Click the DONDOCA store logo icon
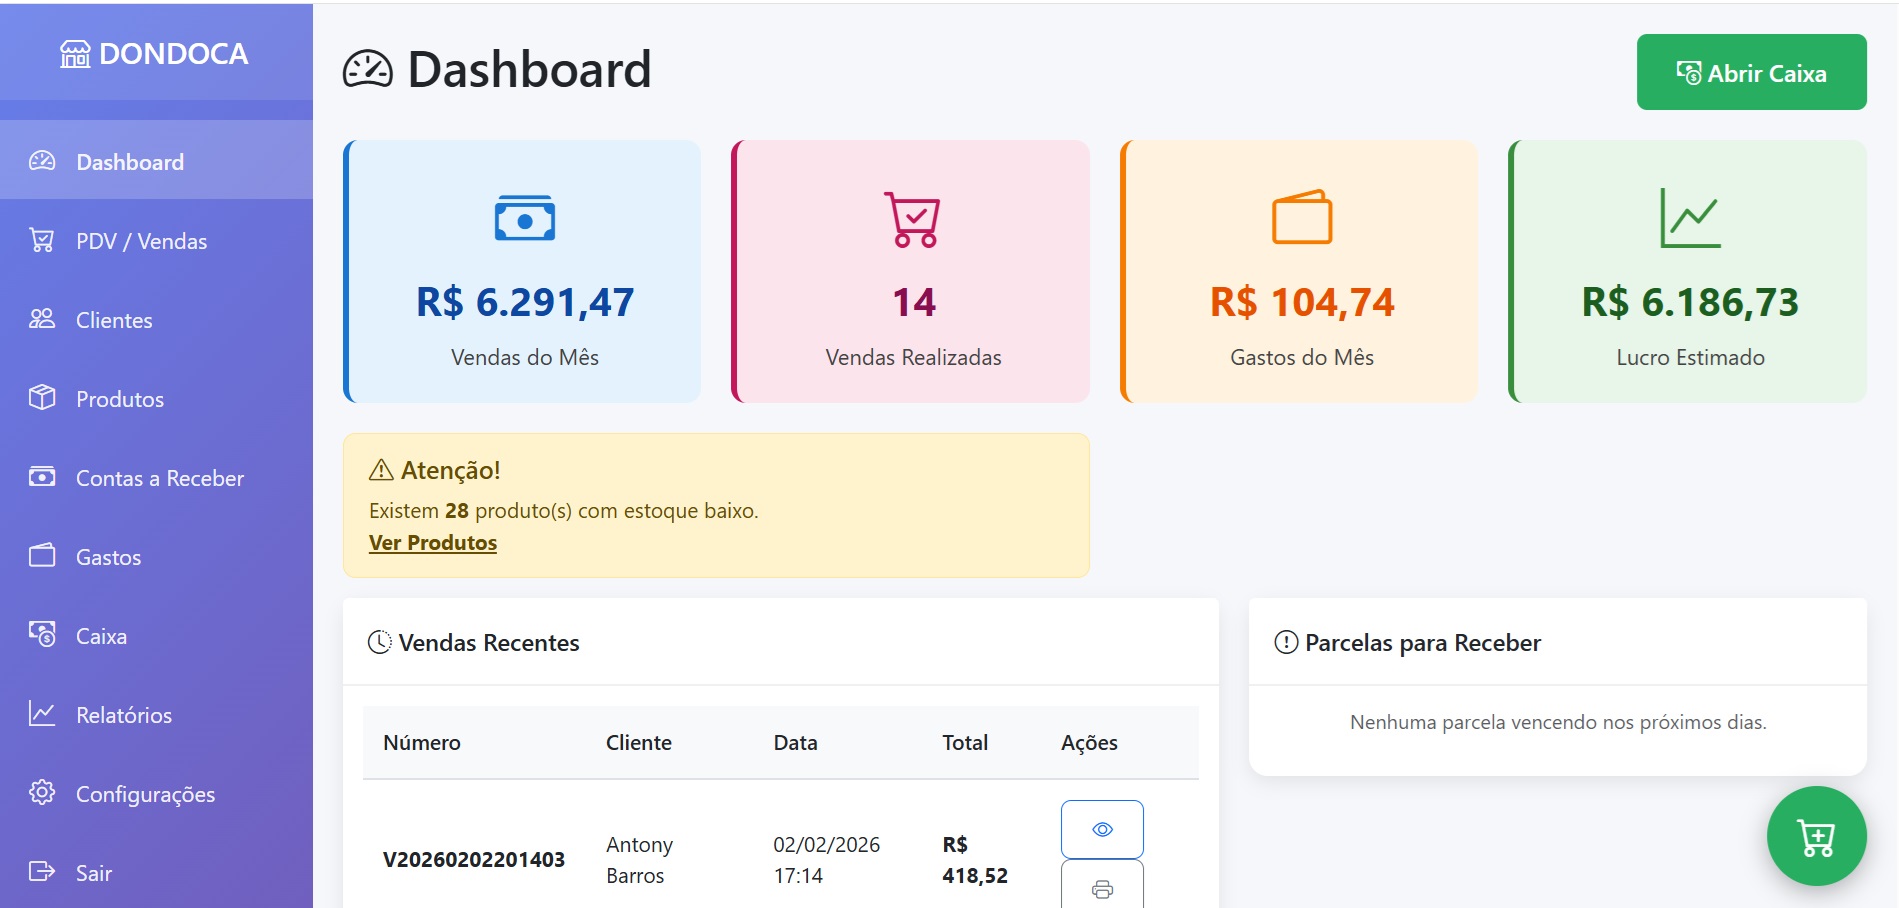The image size is (1899, 908). pyautogui.click(x=75, y=54)
